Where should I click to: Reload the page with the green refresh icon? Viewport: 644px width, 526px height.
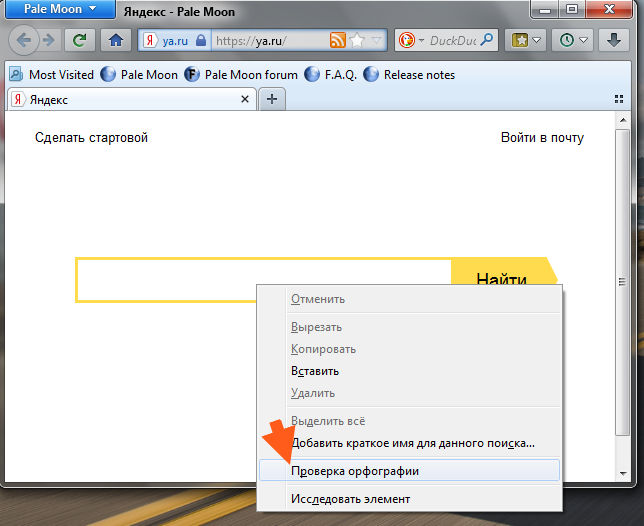(80, 40)
